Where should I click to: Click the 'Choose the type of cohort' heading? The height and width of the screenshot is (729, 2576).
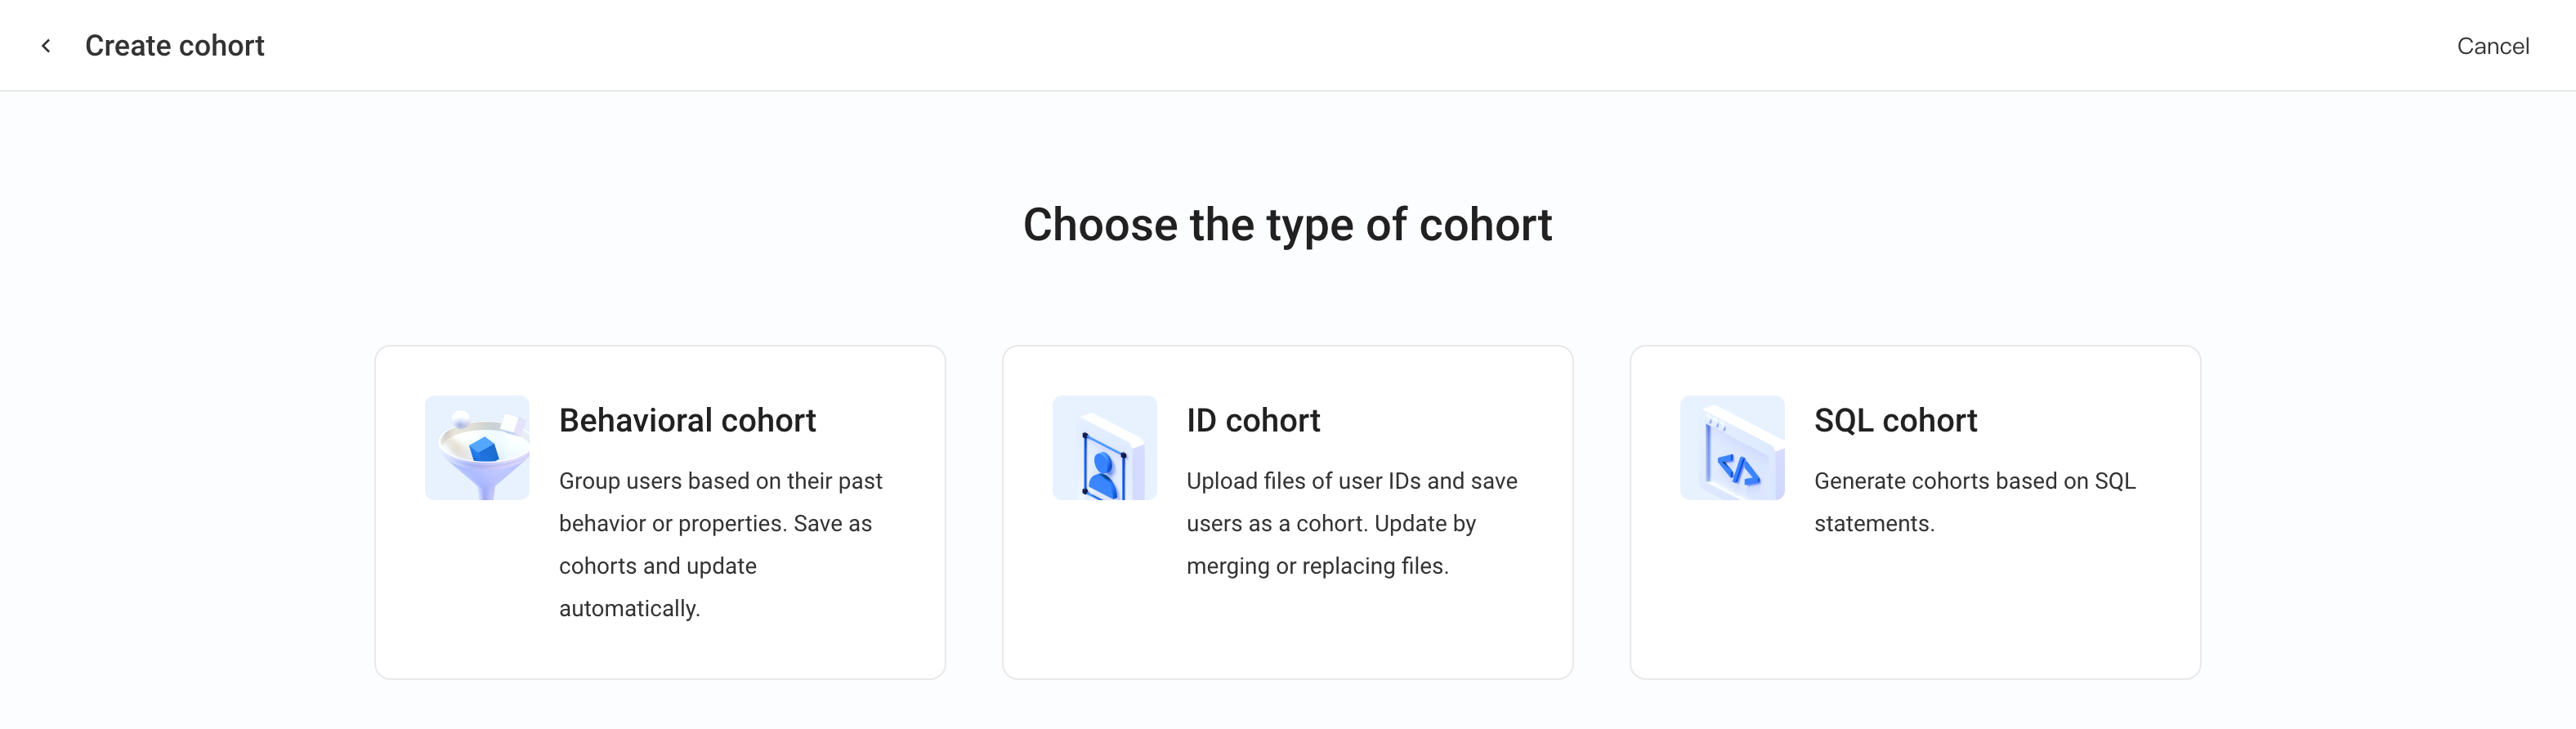[x=1287, y=225]
